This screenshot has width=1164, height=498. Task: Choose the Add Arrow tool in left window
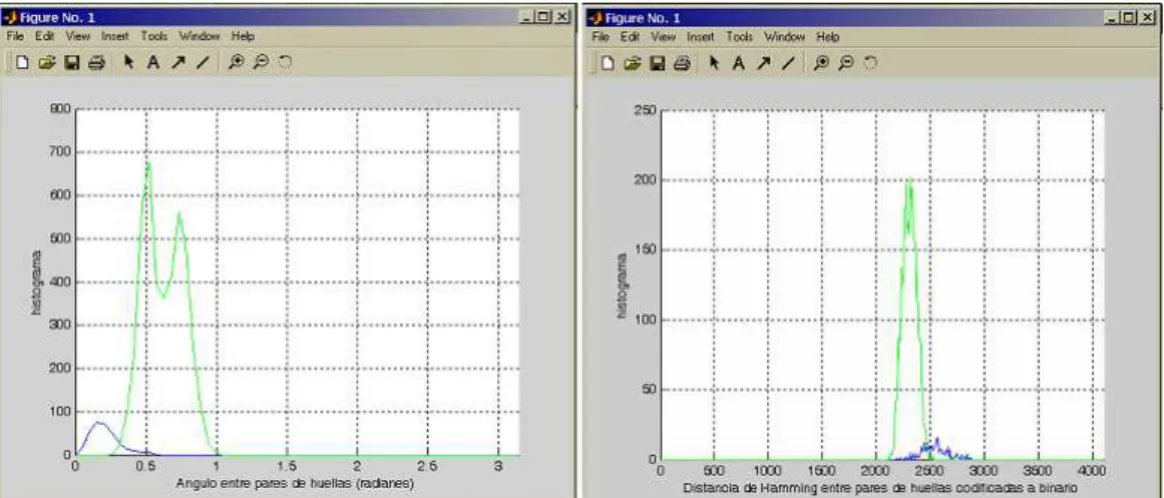point(178,63)
